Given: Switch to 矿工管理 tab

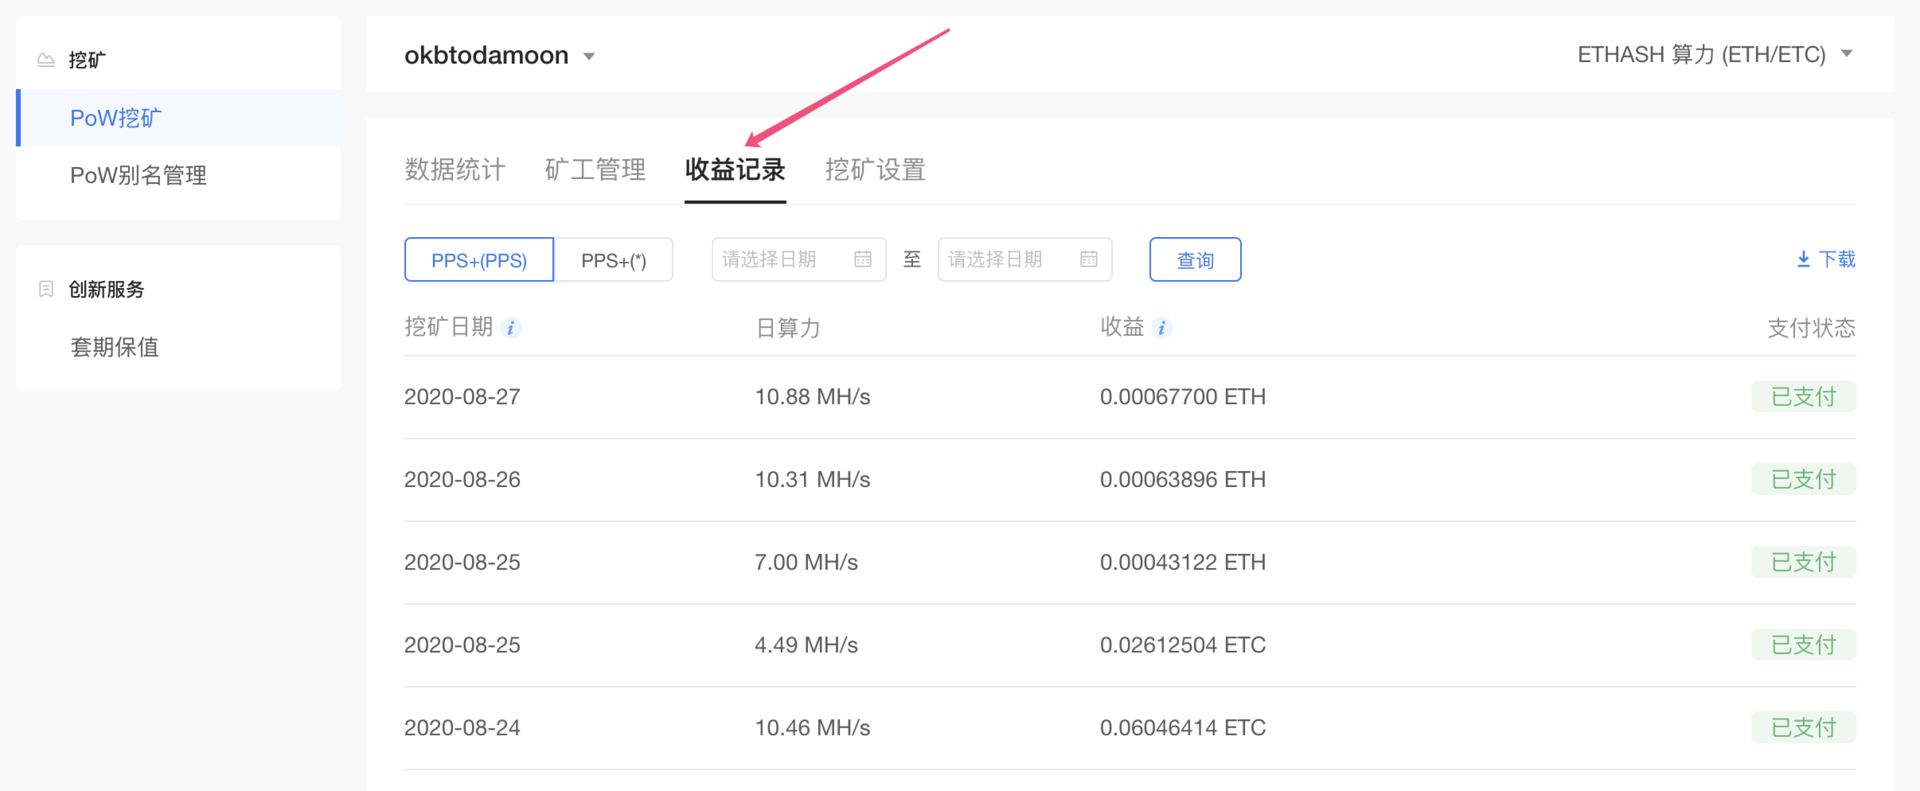Looking at the screenshot, I should [x=595, y=169].
